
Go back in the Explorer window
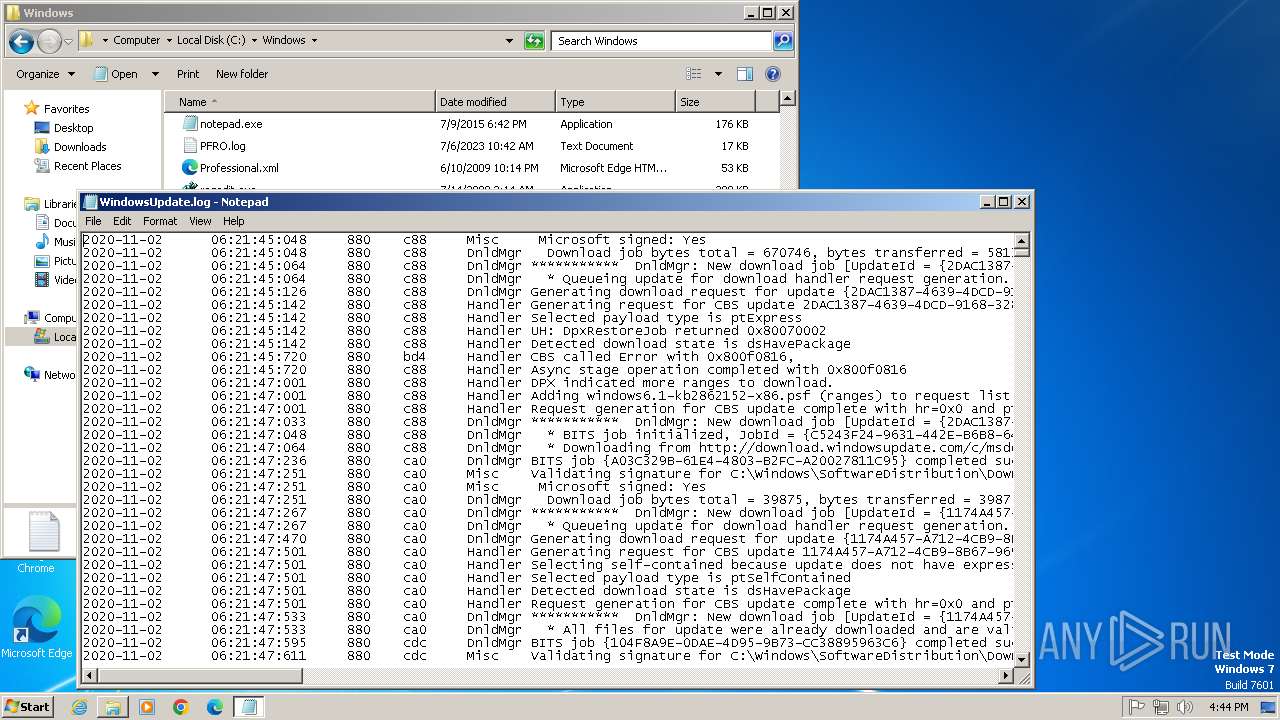coord(21,41)
